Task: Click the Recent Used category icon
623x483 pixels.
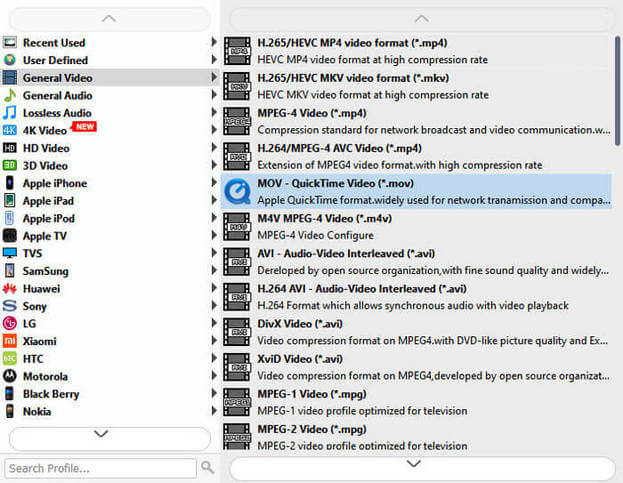Action: tap(10, 42)
